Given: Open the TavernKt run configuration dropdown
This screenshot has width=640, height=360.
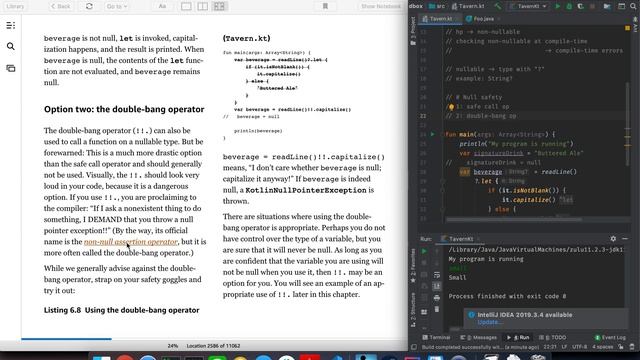Looking at the screenshot, I should click(x=529, y=6).
